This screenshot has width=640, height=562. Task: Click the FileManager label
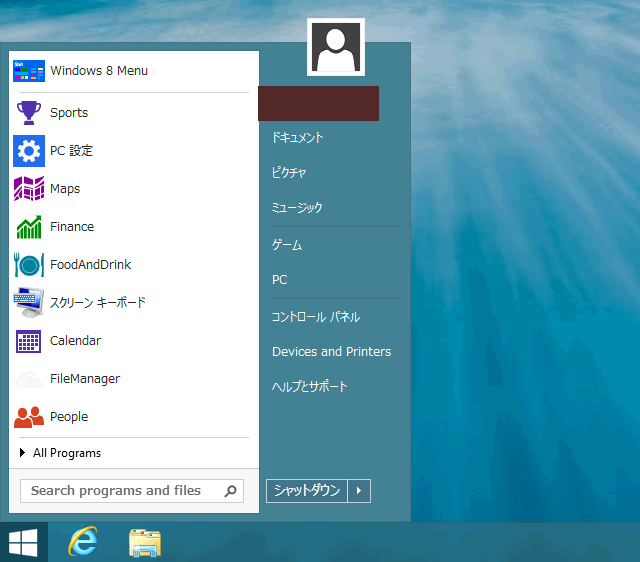[85, 379]
